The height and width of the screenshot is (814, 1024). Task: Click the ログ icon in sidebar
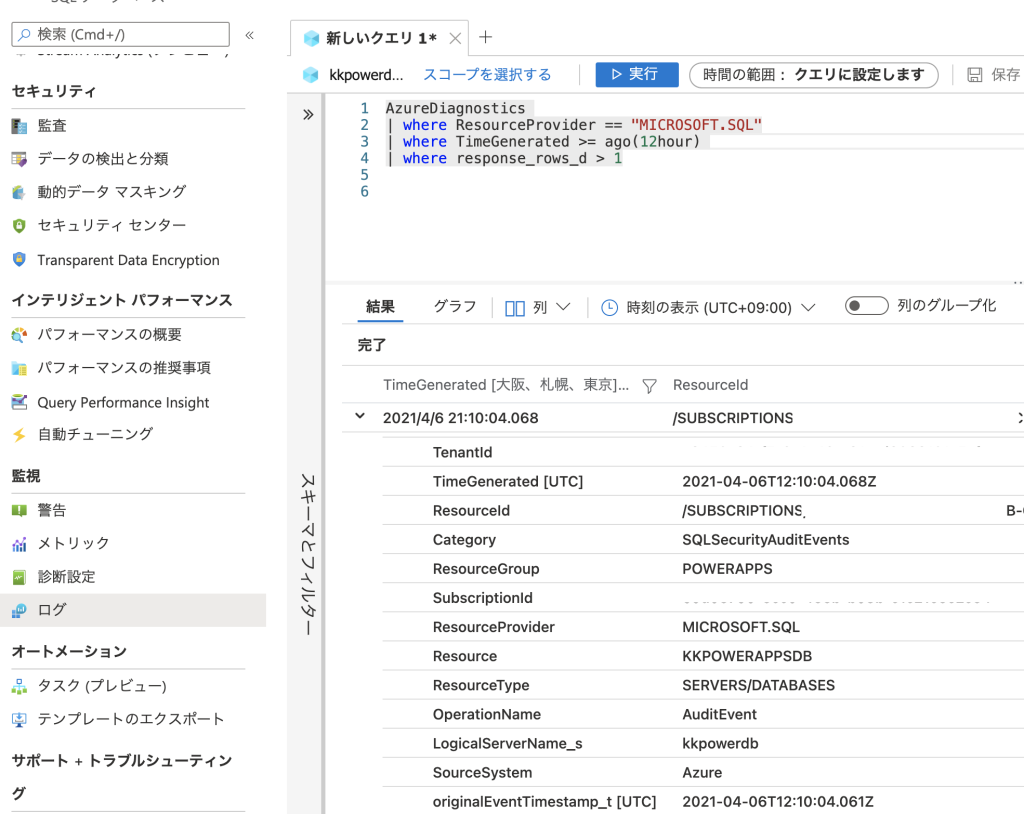tap(20, 610)
